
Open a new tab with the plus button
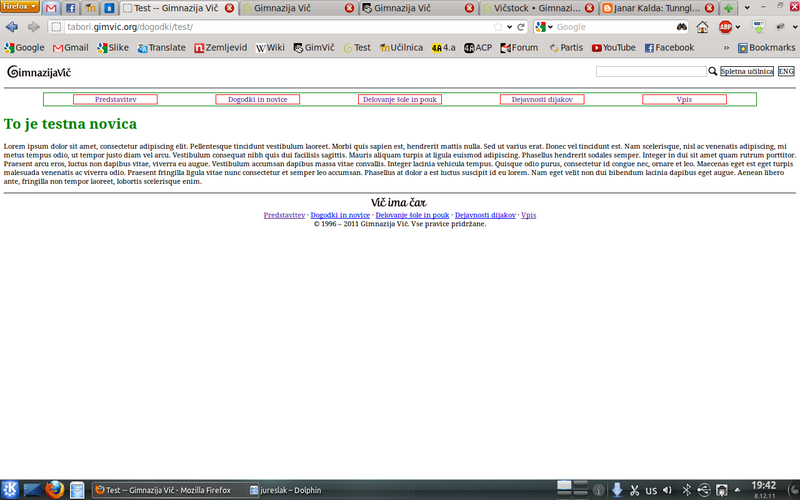(x=729, y=8)
